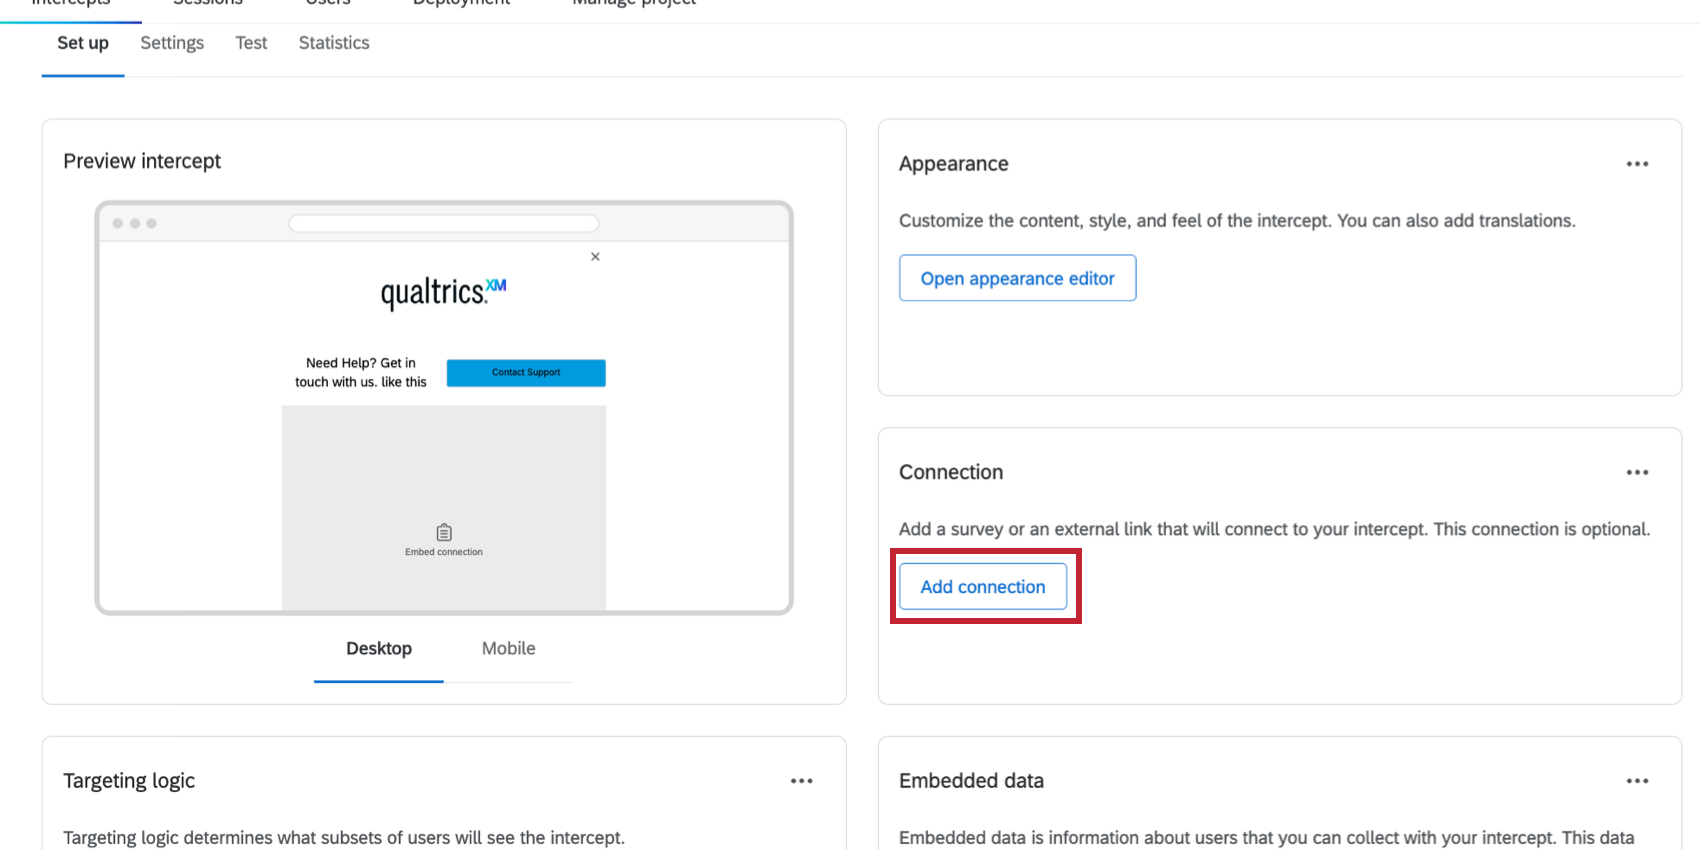Switch to the Test tab
This screenshot has height=850, width=1700.
(x=251, y=43)
